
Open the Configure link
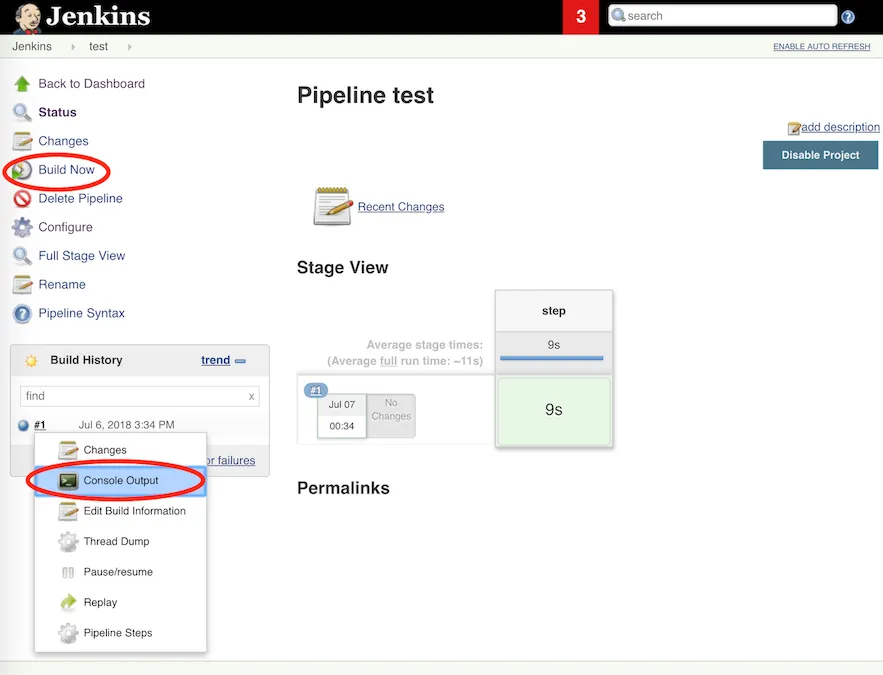coord(65,227)
